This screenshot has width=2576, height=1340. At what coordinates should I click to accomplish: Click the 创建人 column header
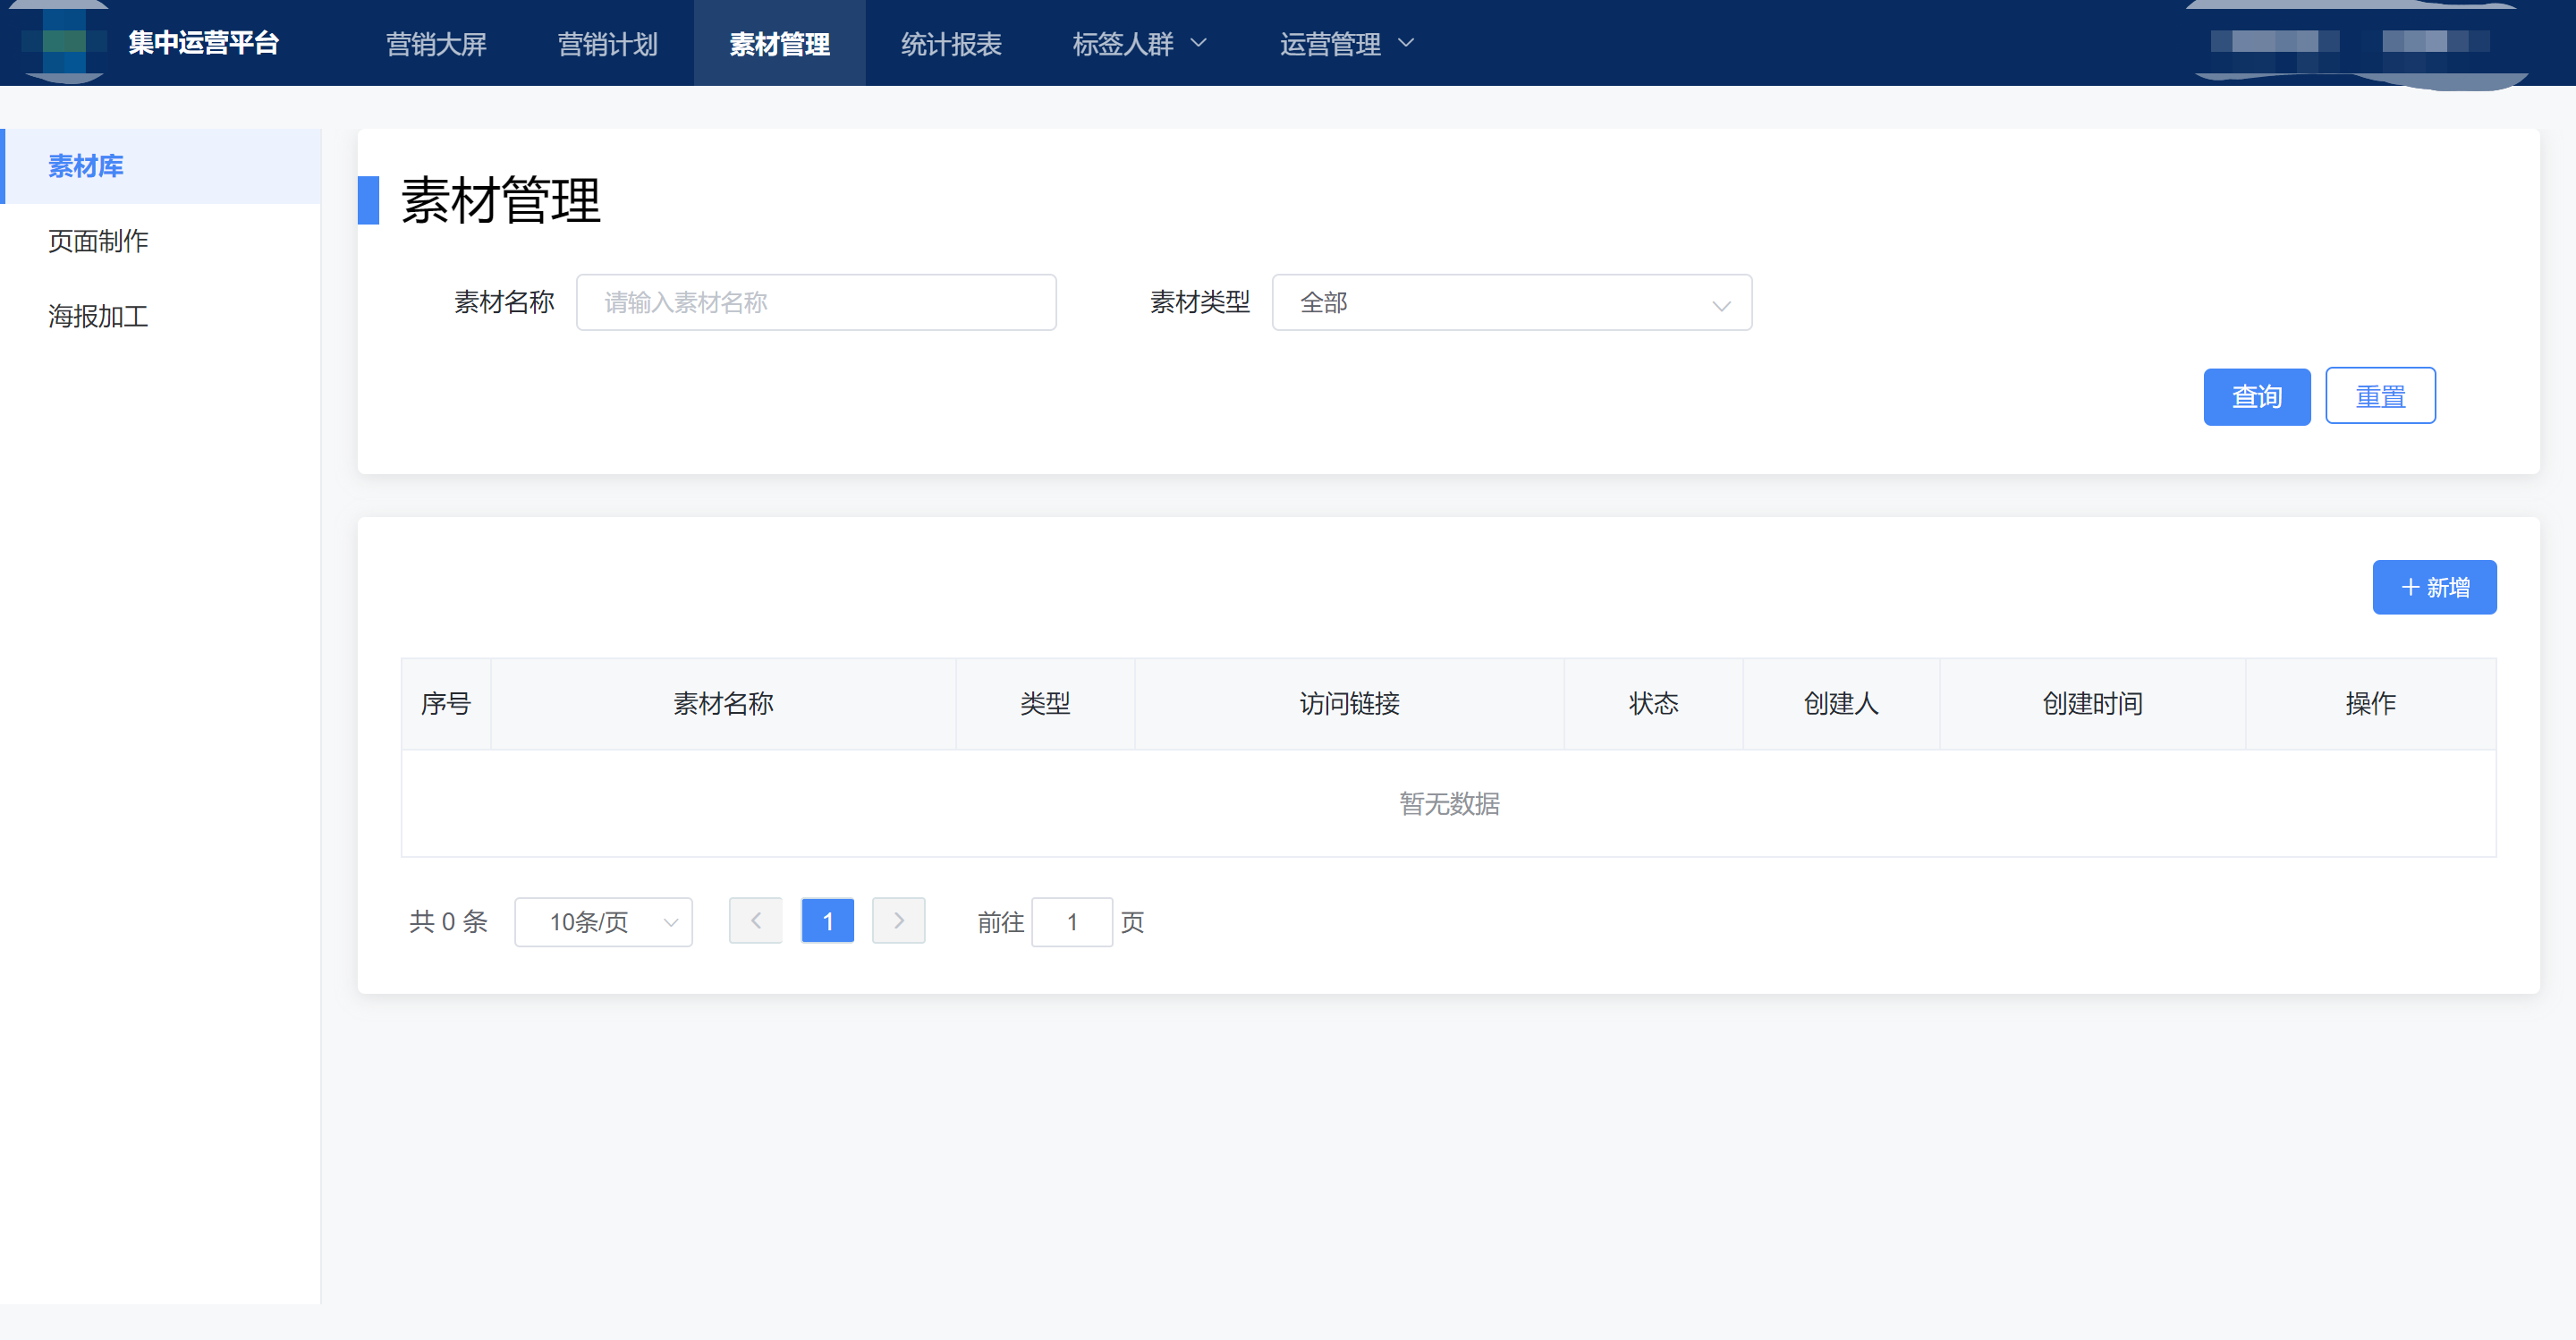[1841, 704]
